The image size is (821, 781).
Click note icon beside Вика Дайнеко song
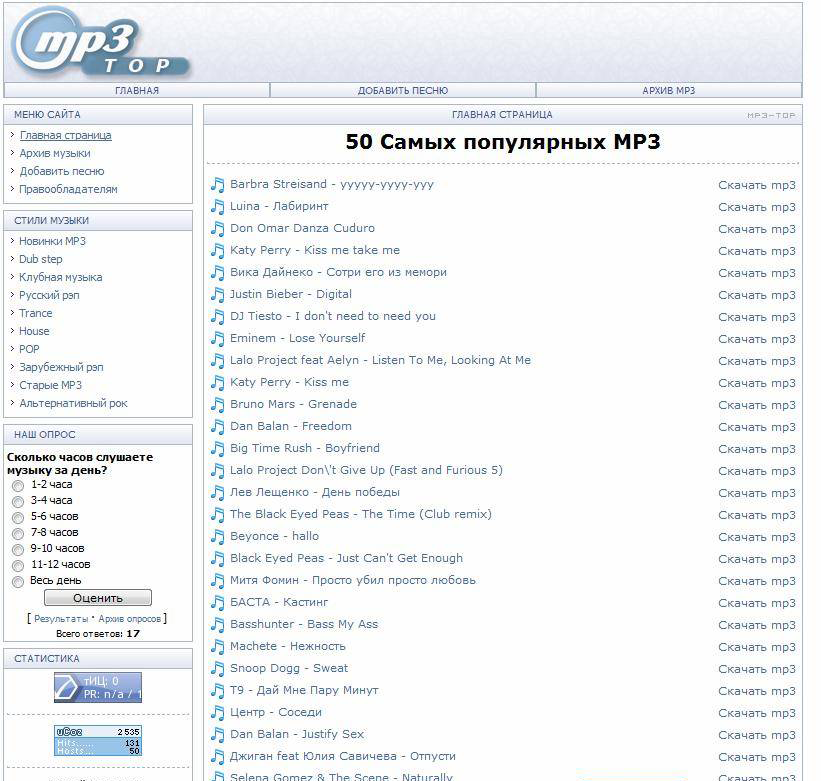[x=217, y=273]
